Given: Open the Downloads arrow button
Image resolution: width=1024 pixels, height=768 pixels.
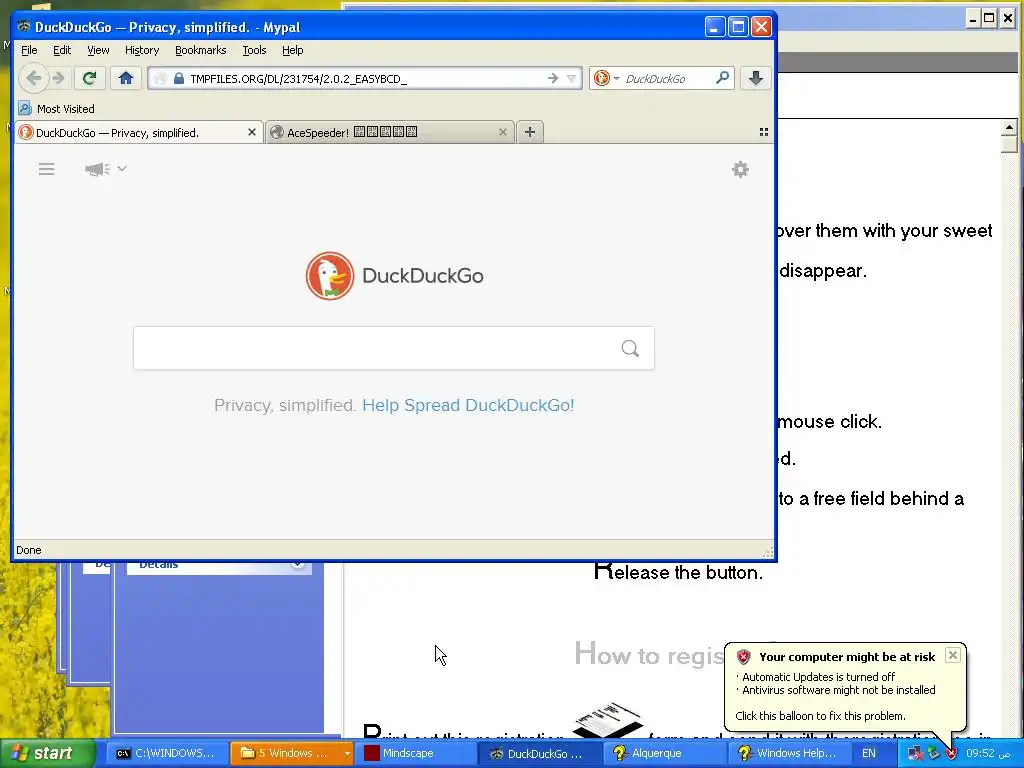Looking at the screenshot, I should coord(756,78).
